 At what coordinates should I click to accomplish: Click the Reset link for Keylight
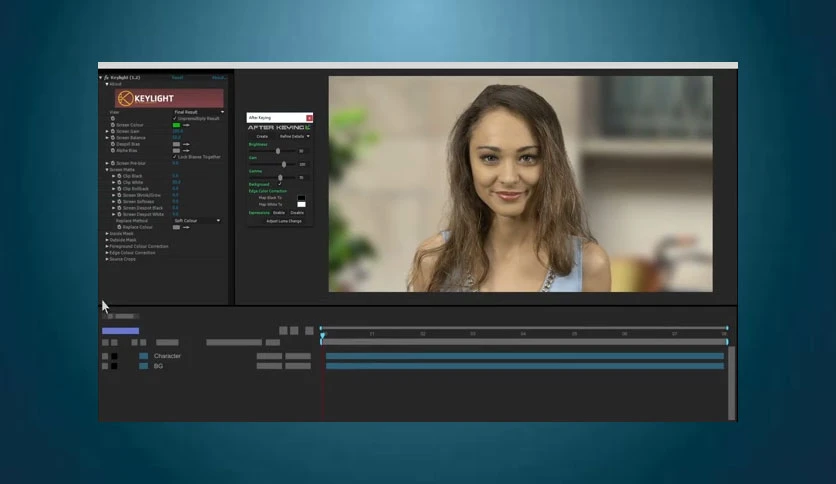(178, 78)
